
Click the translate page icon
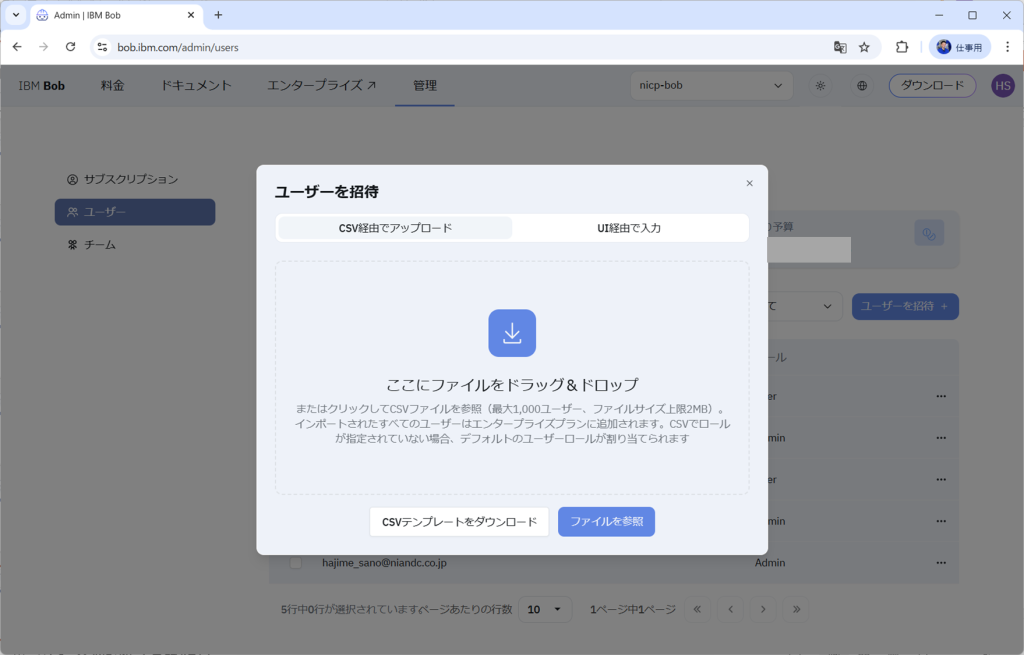coord(840,47)
